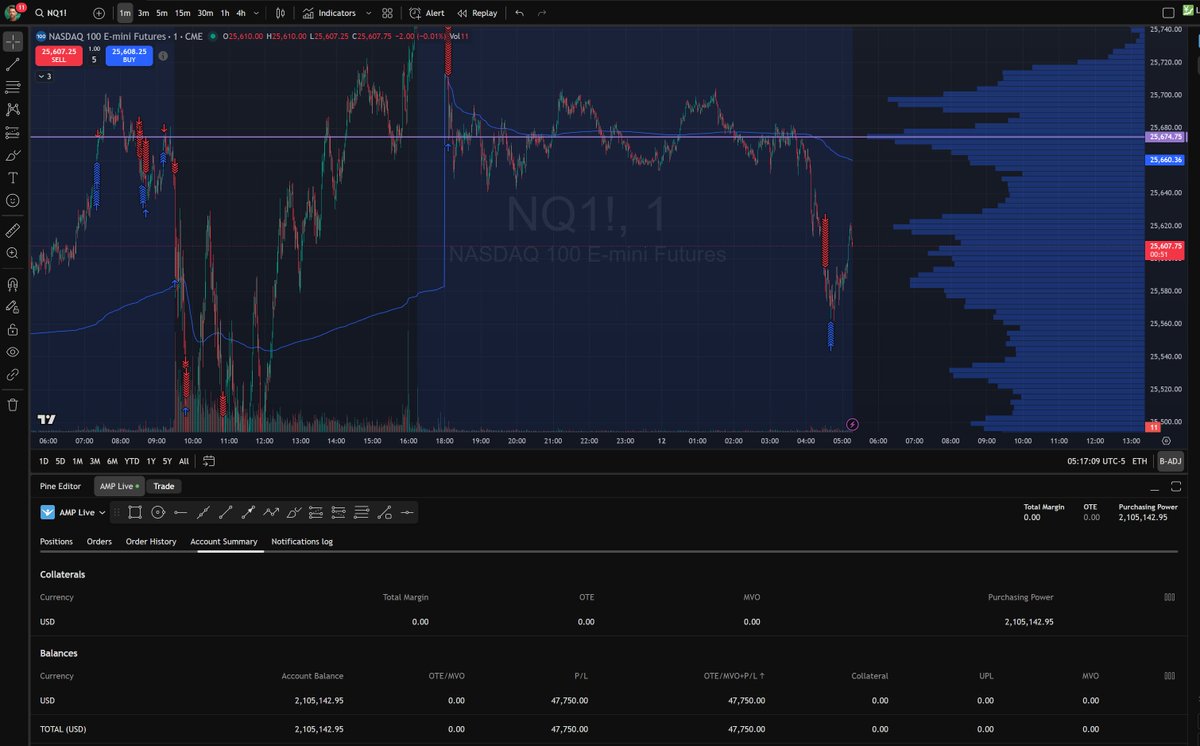Select the trend line drawing tool
Viewport: 1200px width, 746px height.
click(x=13, y=64)
